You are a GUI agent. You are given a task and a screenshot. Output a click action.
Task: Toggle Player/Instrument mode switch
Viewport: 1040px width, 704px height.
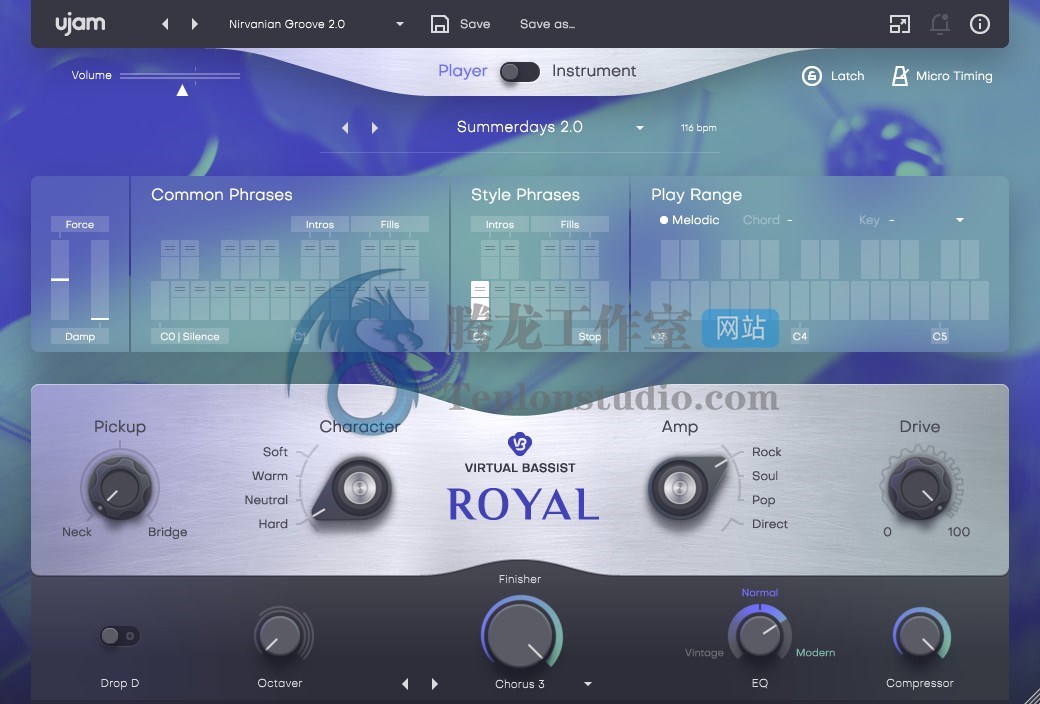tap(520, 72)
